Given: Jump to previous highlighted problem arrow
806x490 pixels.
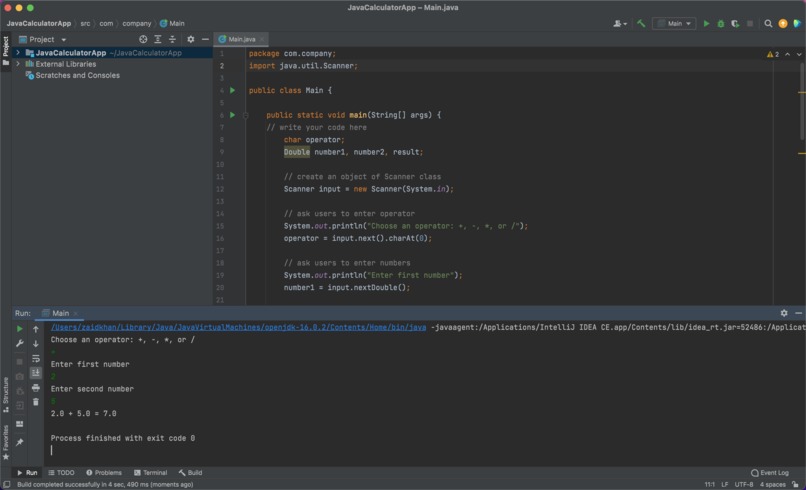Looking at the screenshot, I should (x=787, y=54).
